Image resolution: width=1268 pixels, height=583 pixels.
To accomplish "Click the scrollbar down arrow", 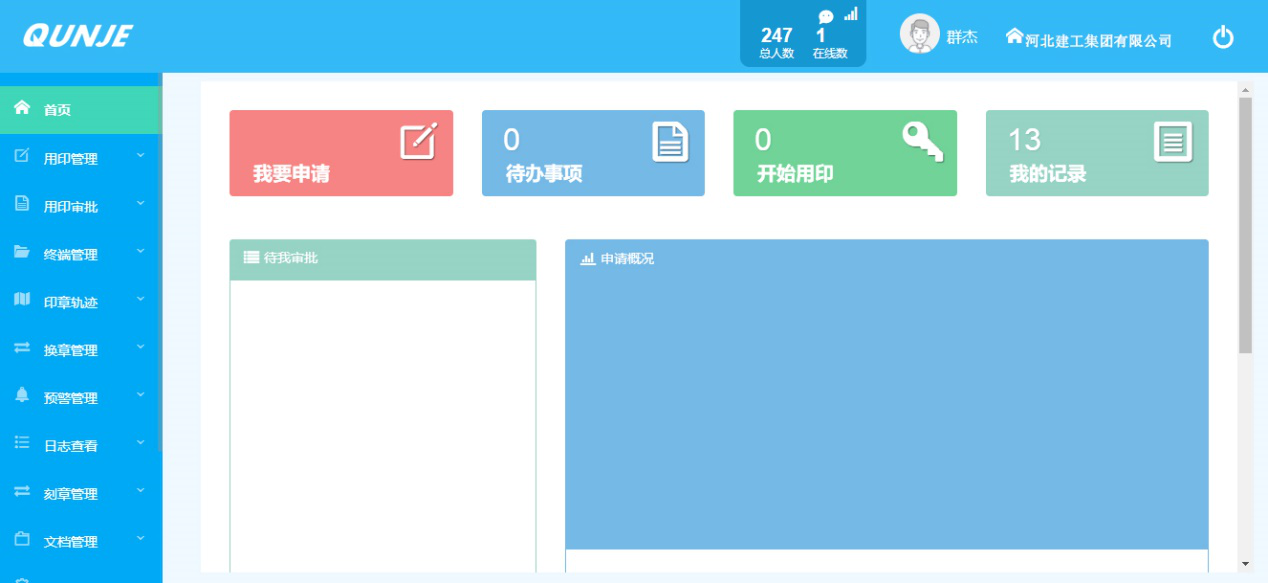I will (x=1245, y=564).
